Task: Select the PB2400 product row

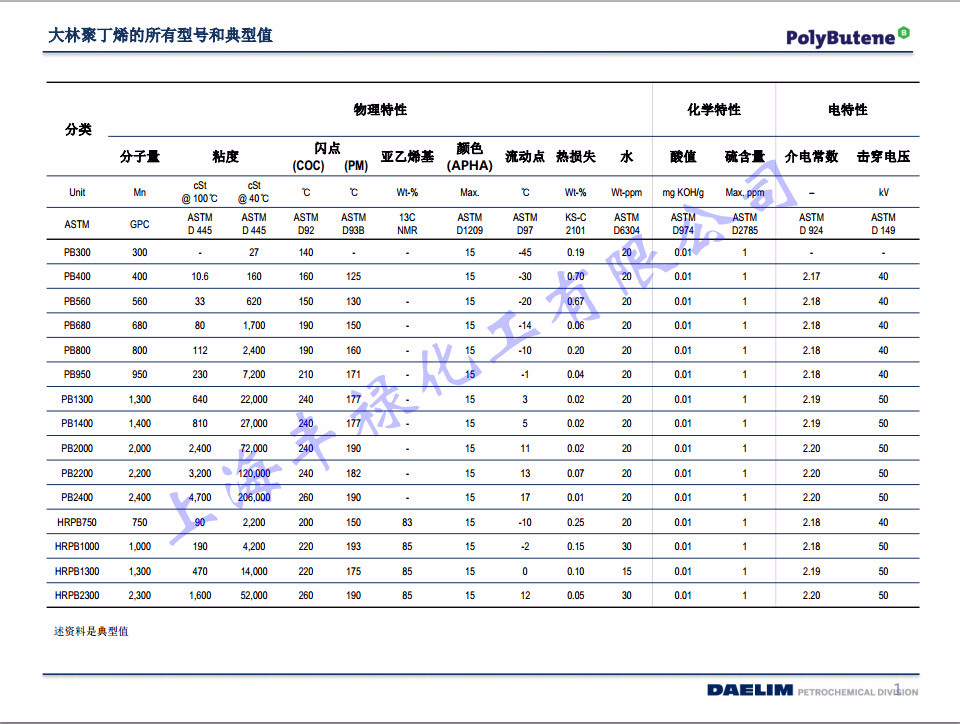Action: click(x=75, y=497)
